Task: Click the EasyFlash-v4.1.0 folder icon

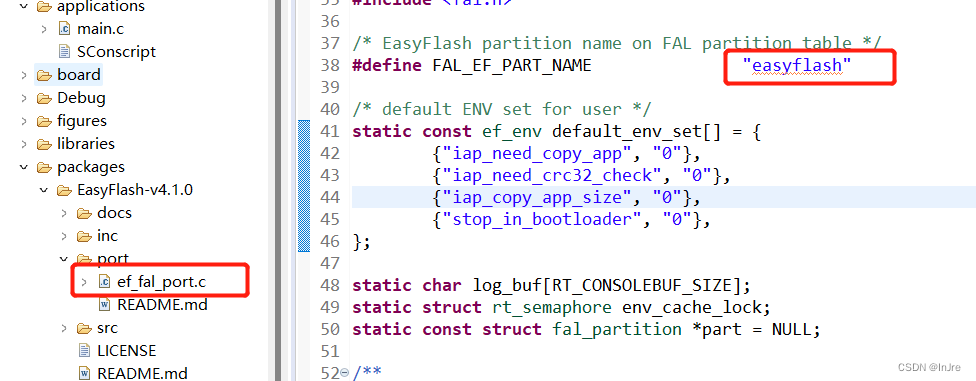Action: [x=64, y=190]
